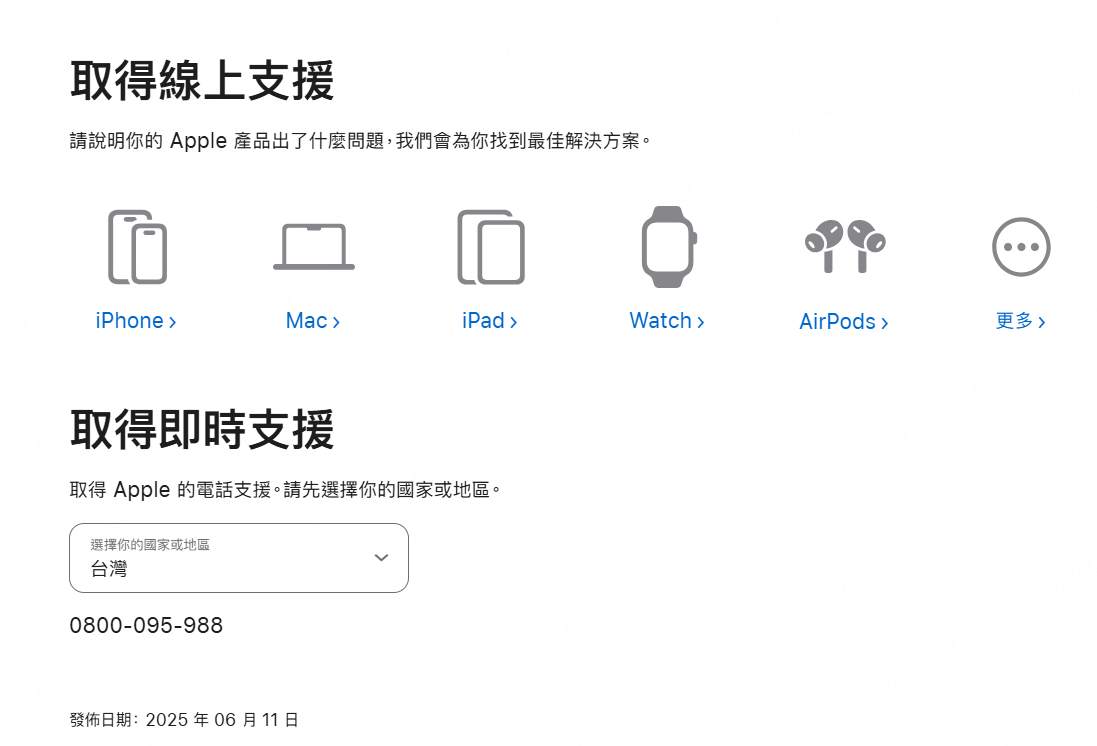Open the Watch support link
The image size is (1097, 746).
667,321
